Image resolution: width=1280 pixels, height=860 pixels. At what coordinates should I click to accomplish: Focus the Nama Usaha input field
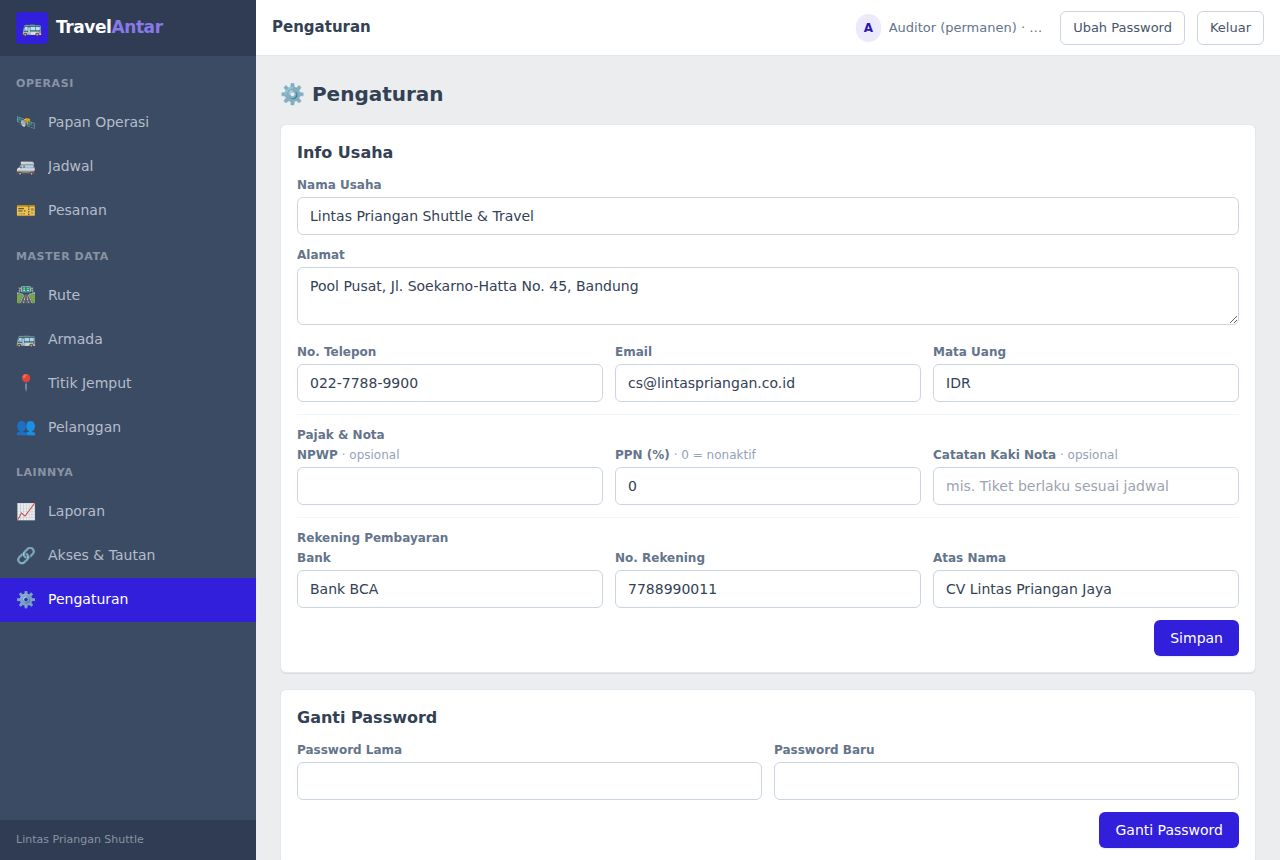(768, 216)
